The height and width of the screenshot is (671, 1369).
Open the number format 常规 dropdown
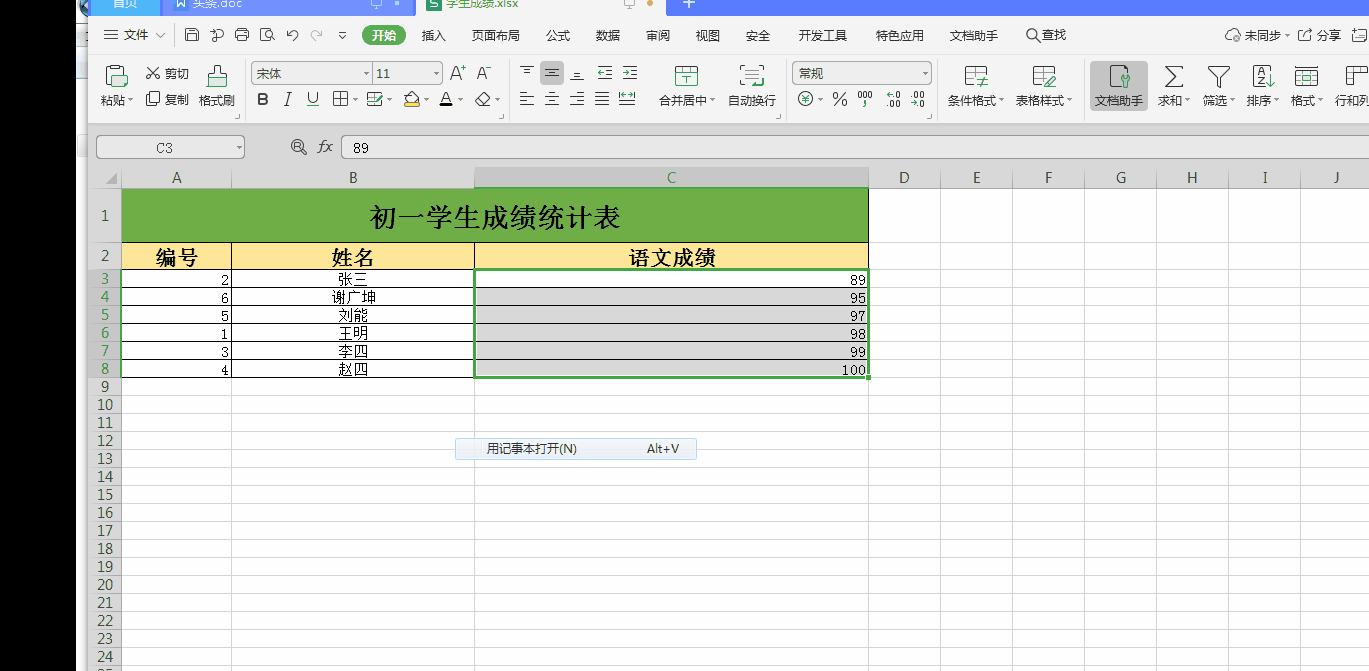tap(925, 73)
